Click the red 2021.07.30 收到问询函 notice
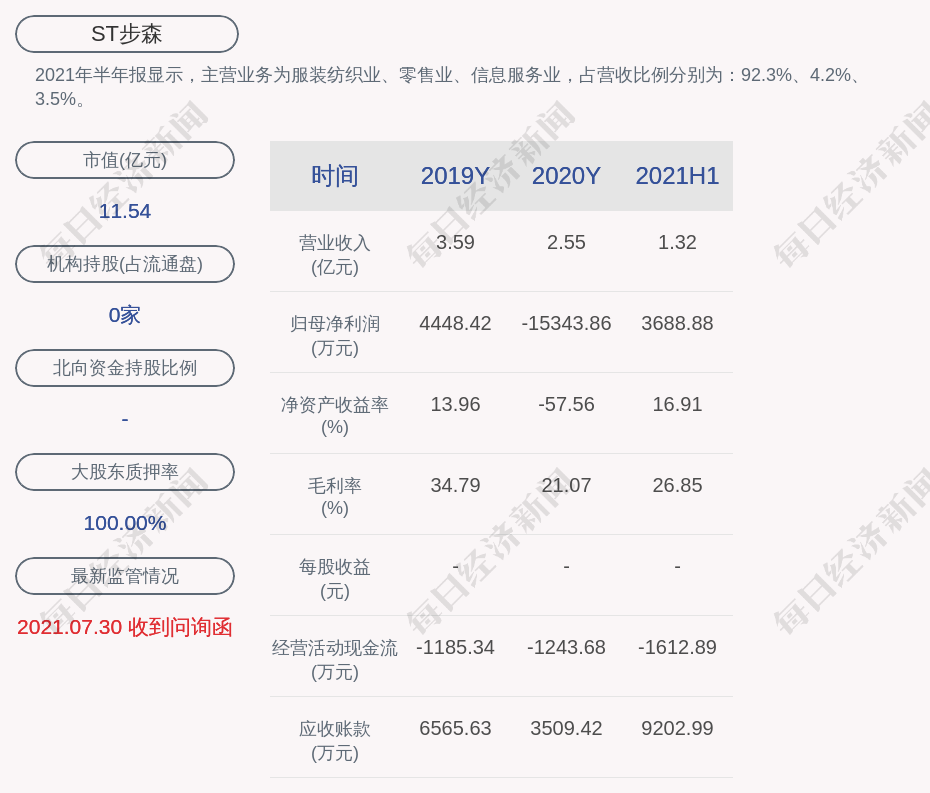This screenshot has height=793, width=930. [125, 627]
